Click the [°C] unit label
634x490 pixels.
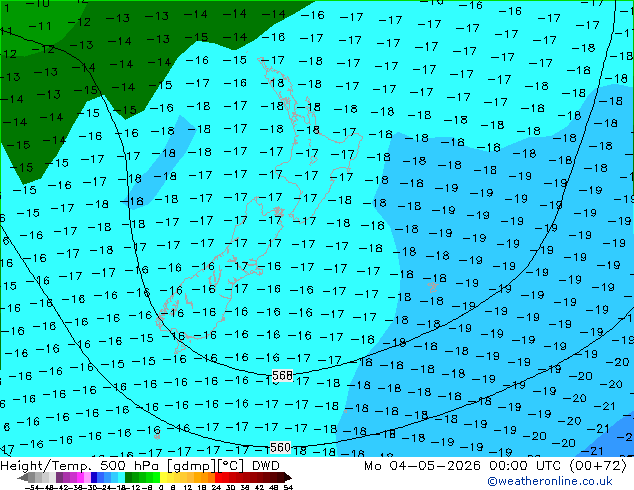(231, 466)
